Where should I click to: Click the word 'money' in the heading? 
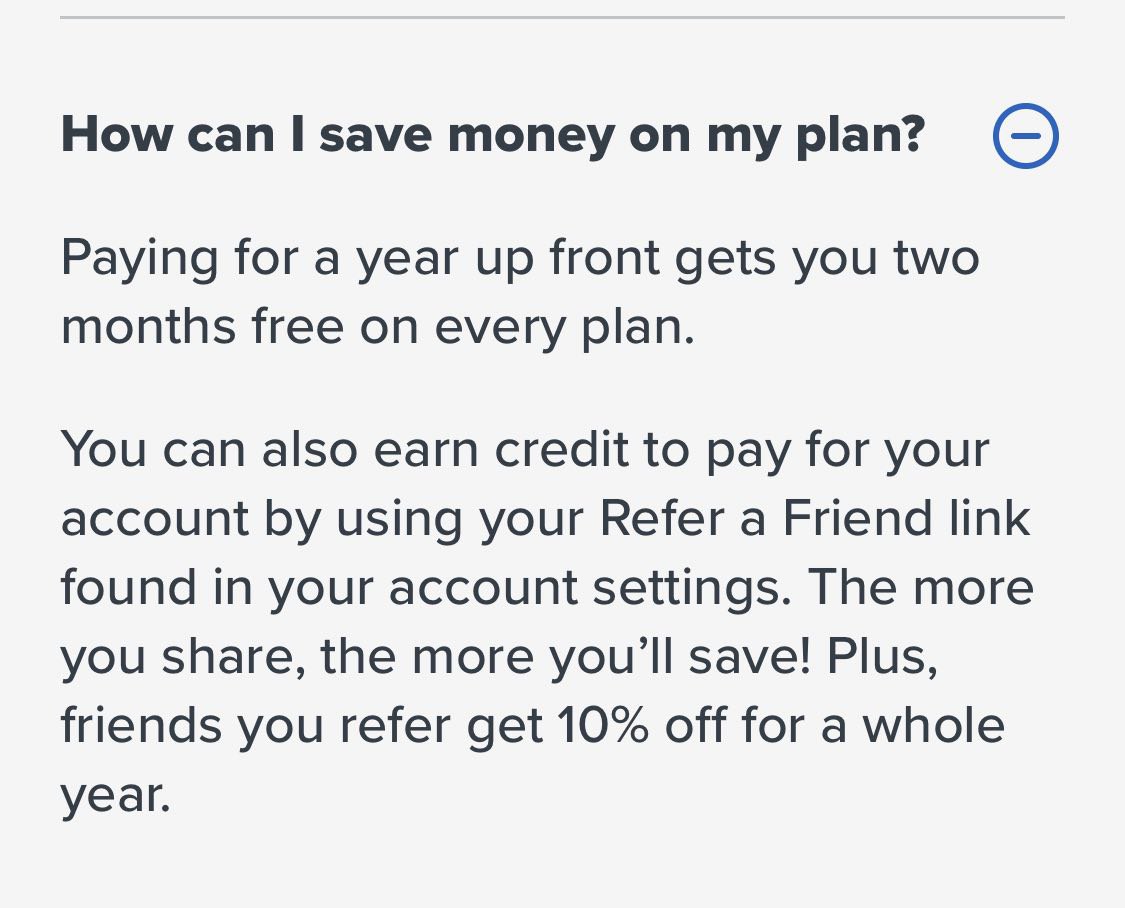[531, 136]
